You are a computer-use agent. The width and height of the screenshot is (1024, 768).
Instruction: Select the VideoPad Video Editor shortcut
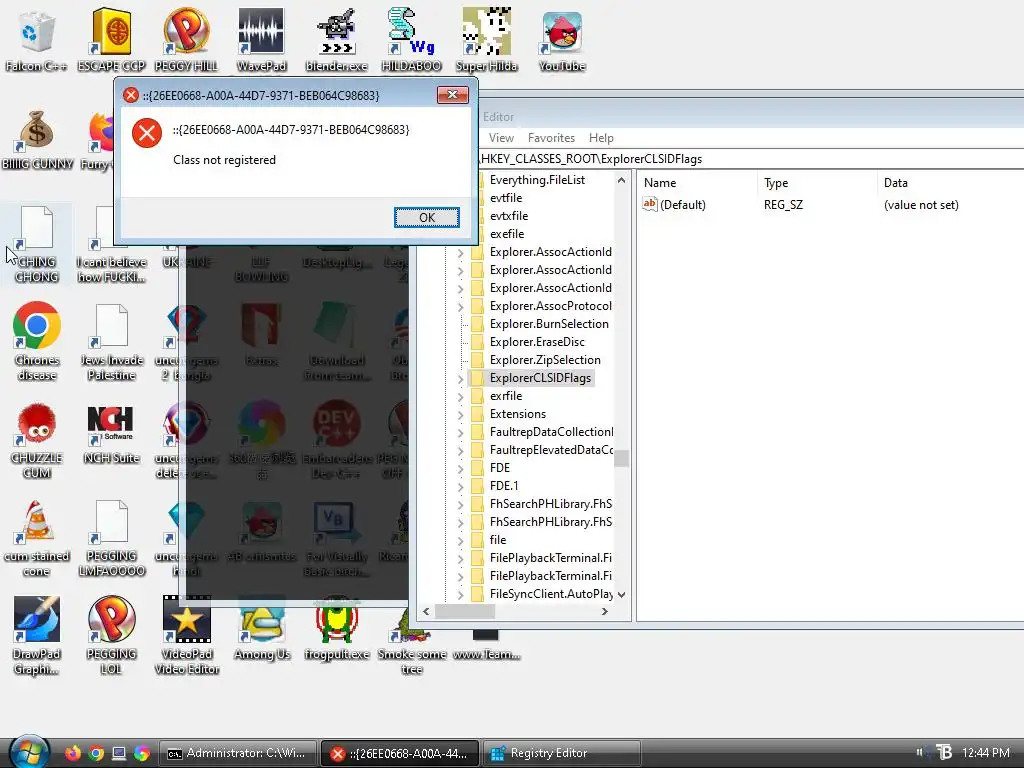(187, 636)
